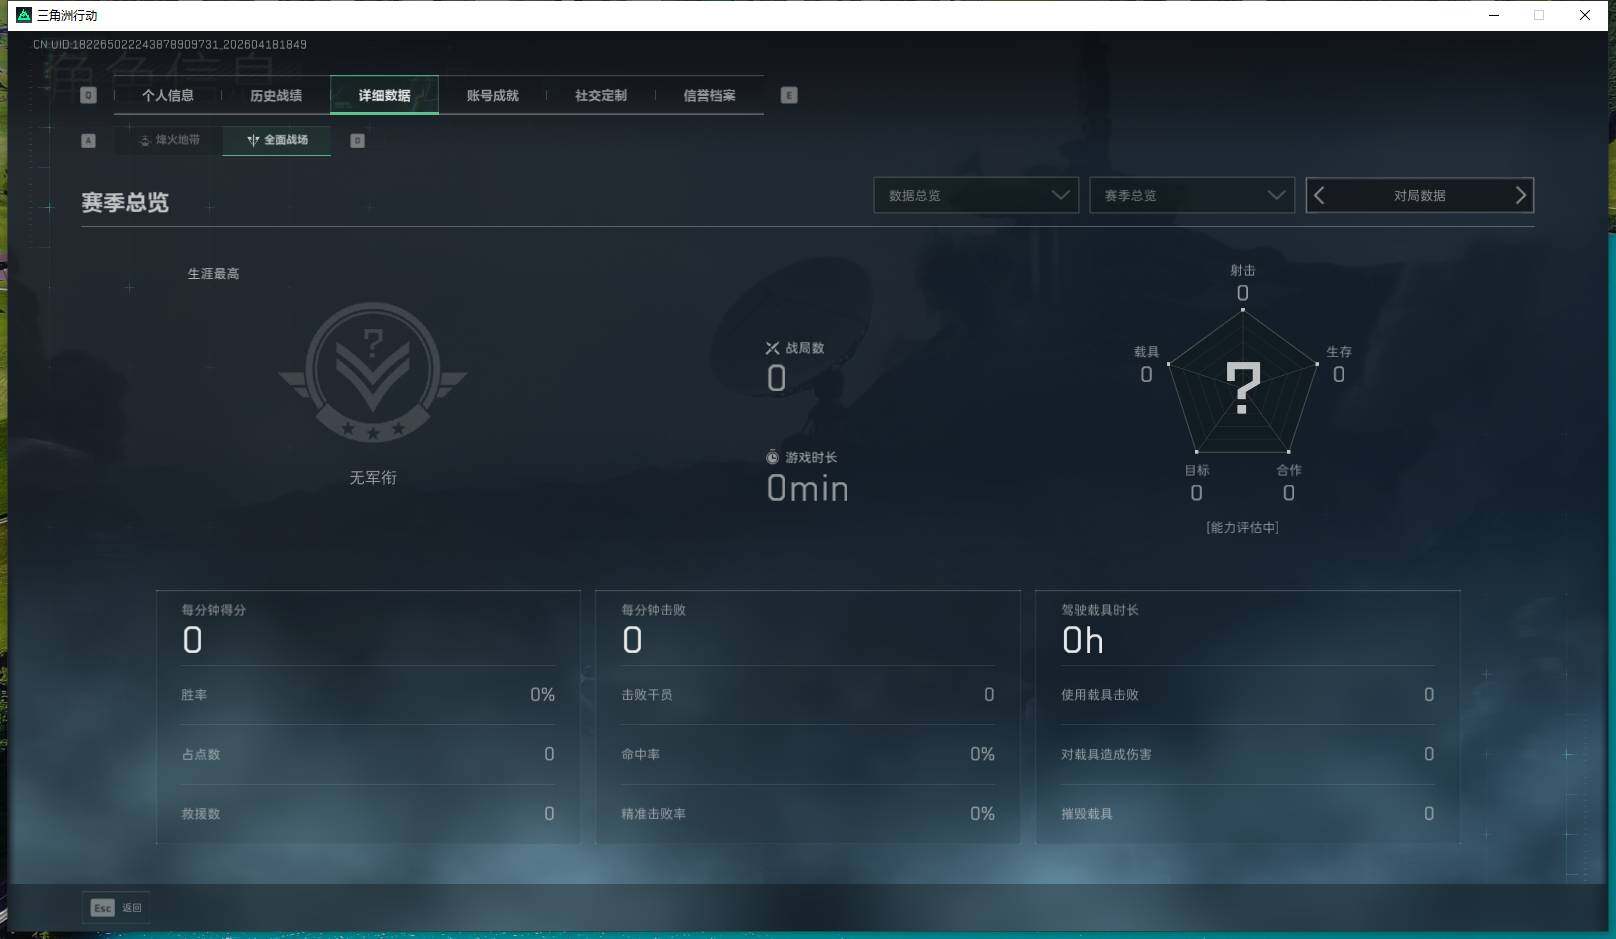Open the 个人信息 tab
Viewport: 1616px width, 939px height.
168,96
